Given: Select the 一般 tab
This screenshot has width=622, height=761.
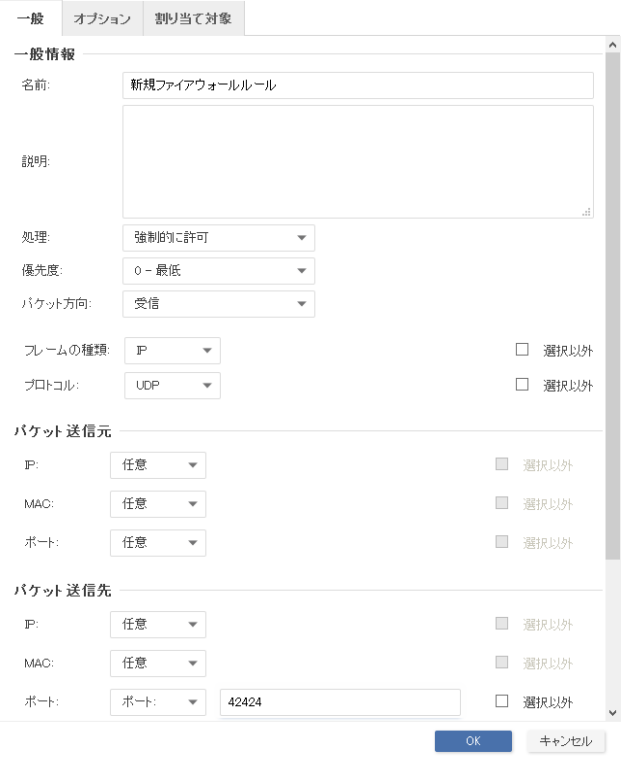Looking at the screenshot, I should (x=29, y=20).
